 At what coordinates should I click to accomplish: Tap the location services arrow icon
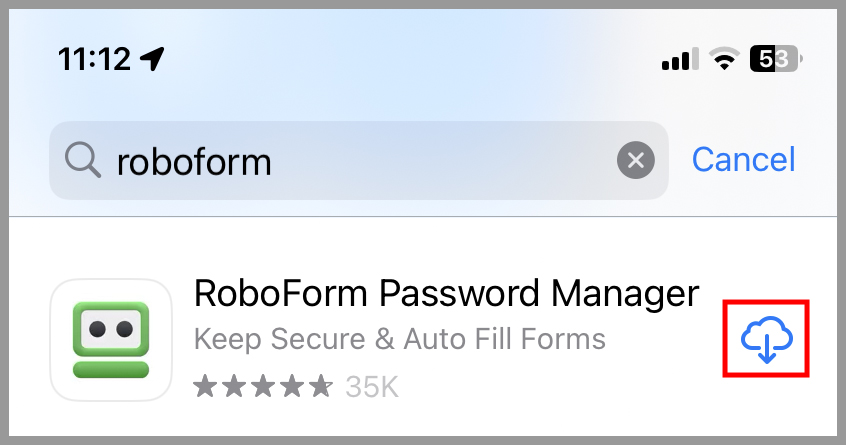pos(152,58)
